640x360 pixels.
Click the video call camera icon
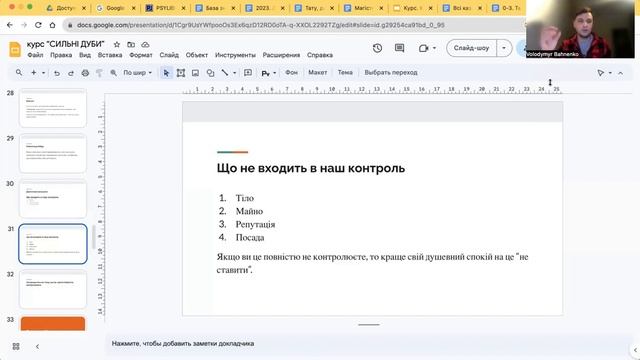(423, 48)
